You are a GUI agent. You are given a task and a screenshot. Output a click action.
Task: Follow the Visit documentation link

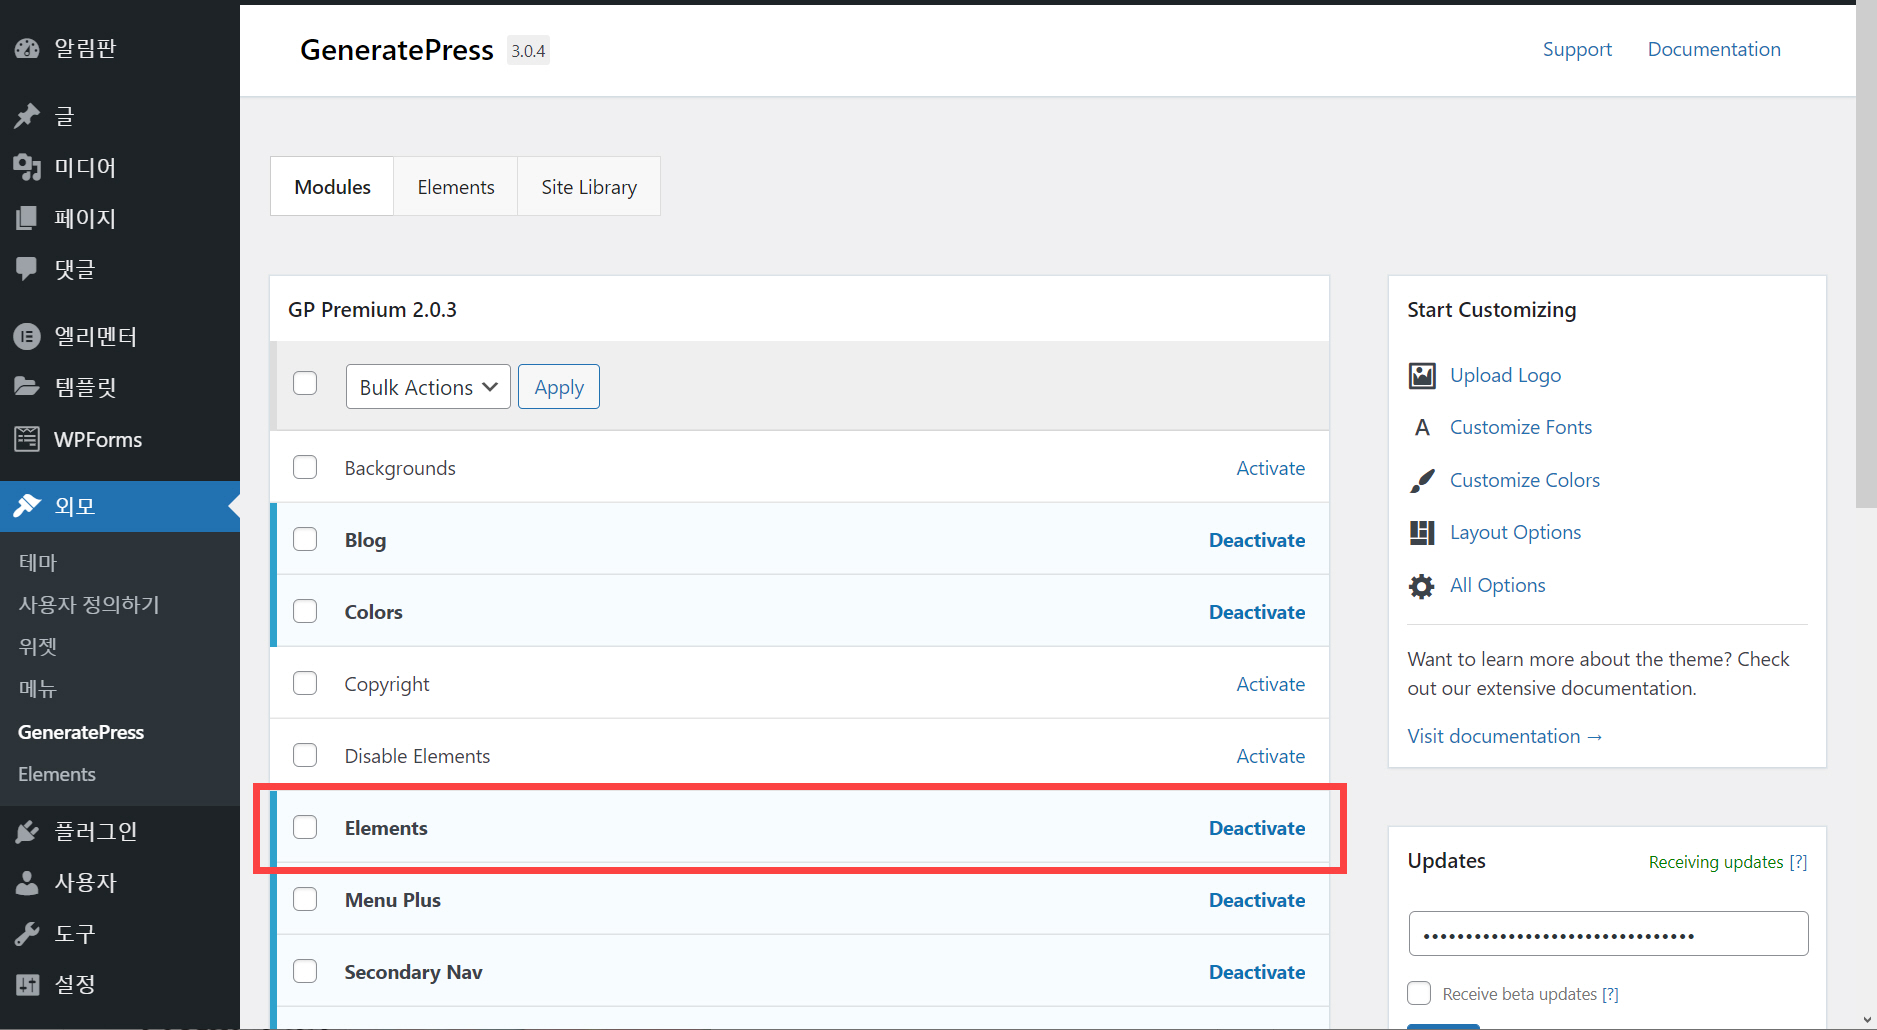pyautogui.click(x=1505, y=736)
